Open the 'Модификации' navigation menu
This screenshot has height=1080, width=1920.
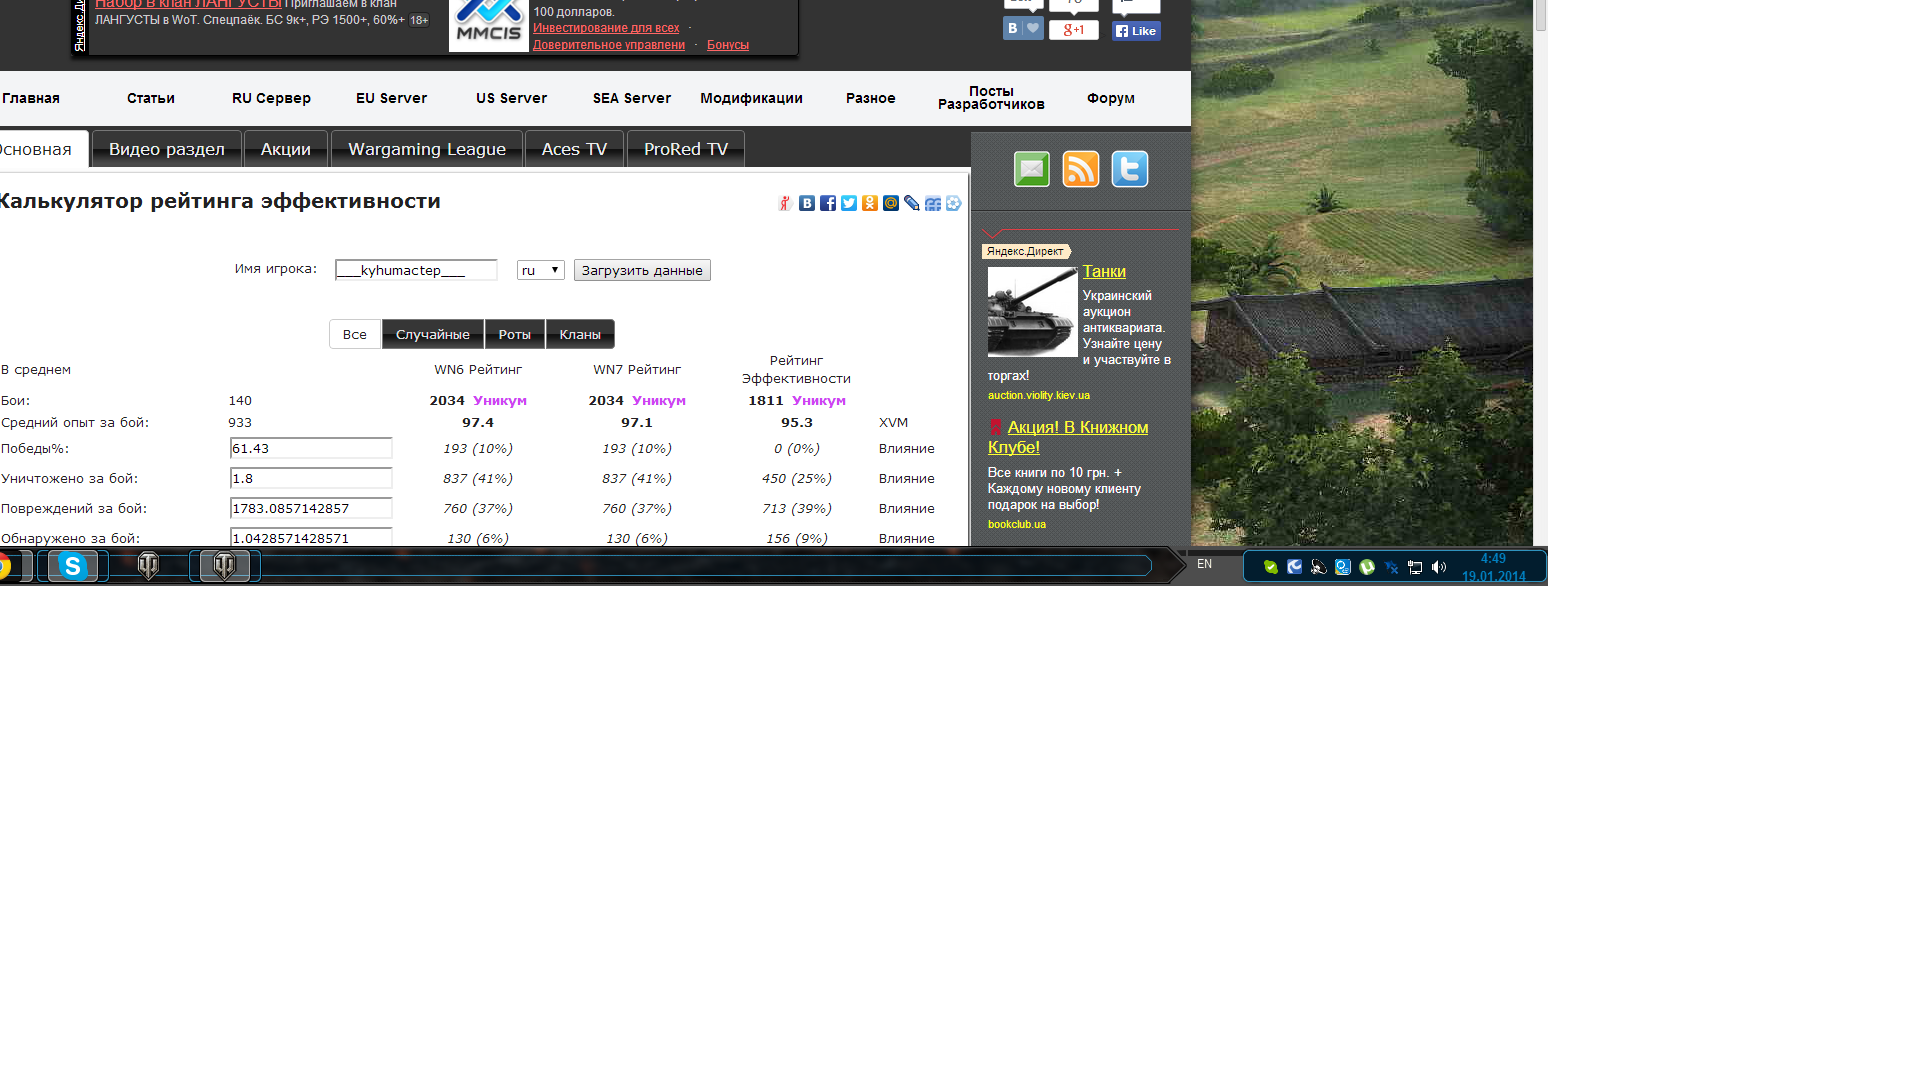click(751, 98)
